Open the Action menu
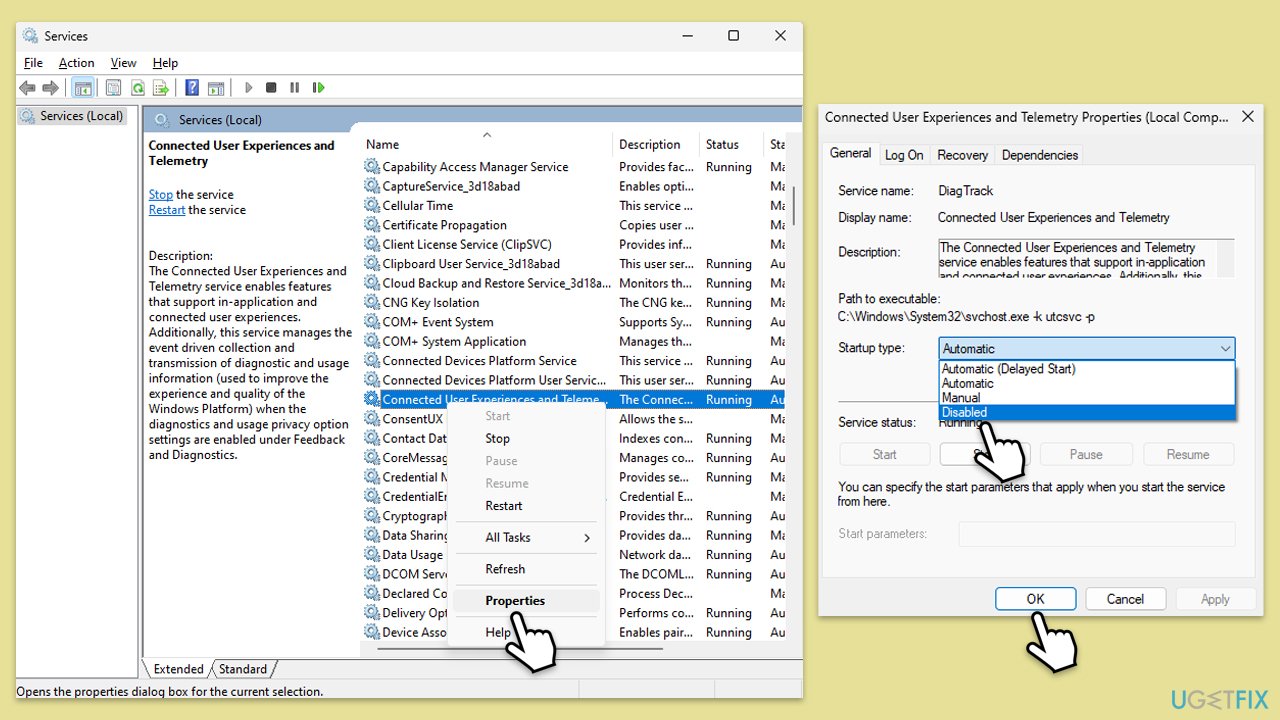The image size is (1280, 720). 76,63
